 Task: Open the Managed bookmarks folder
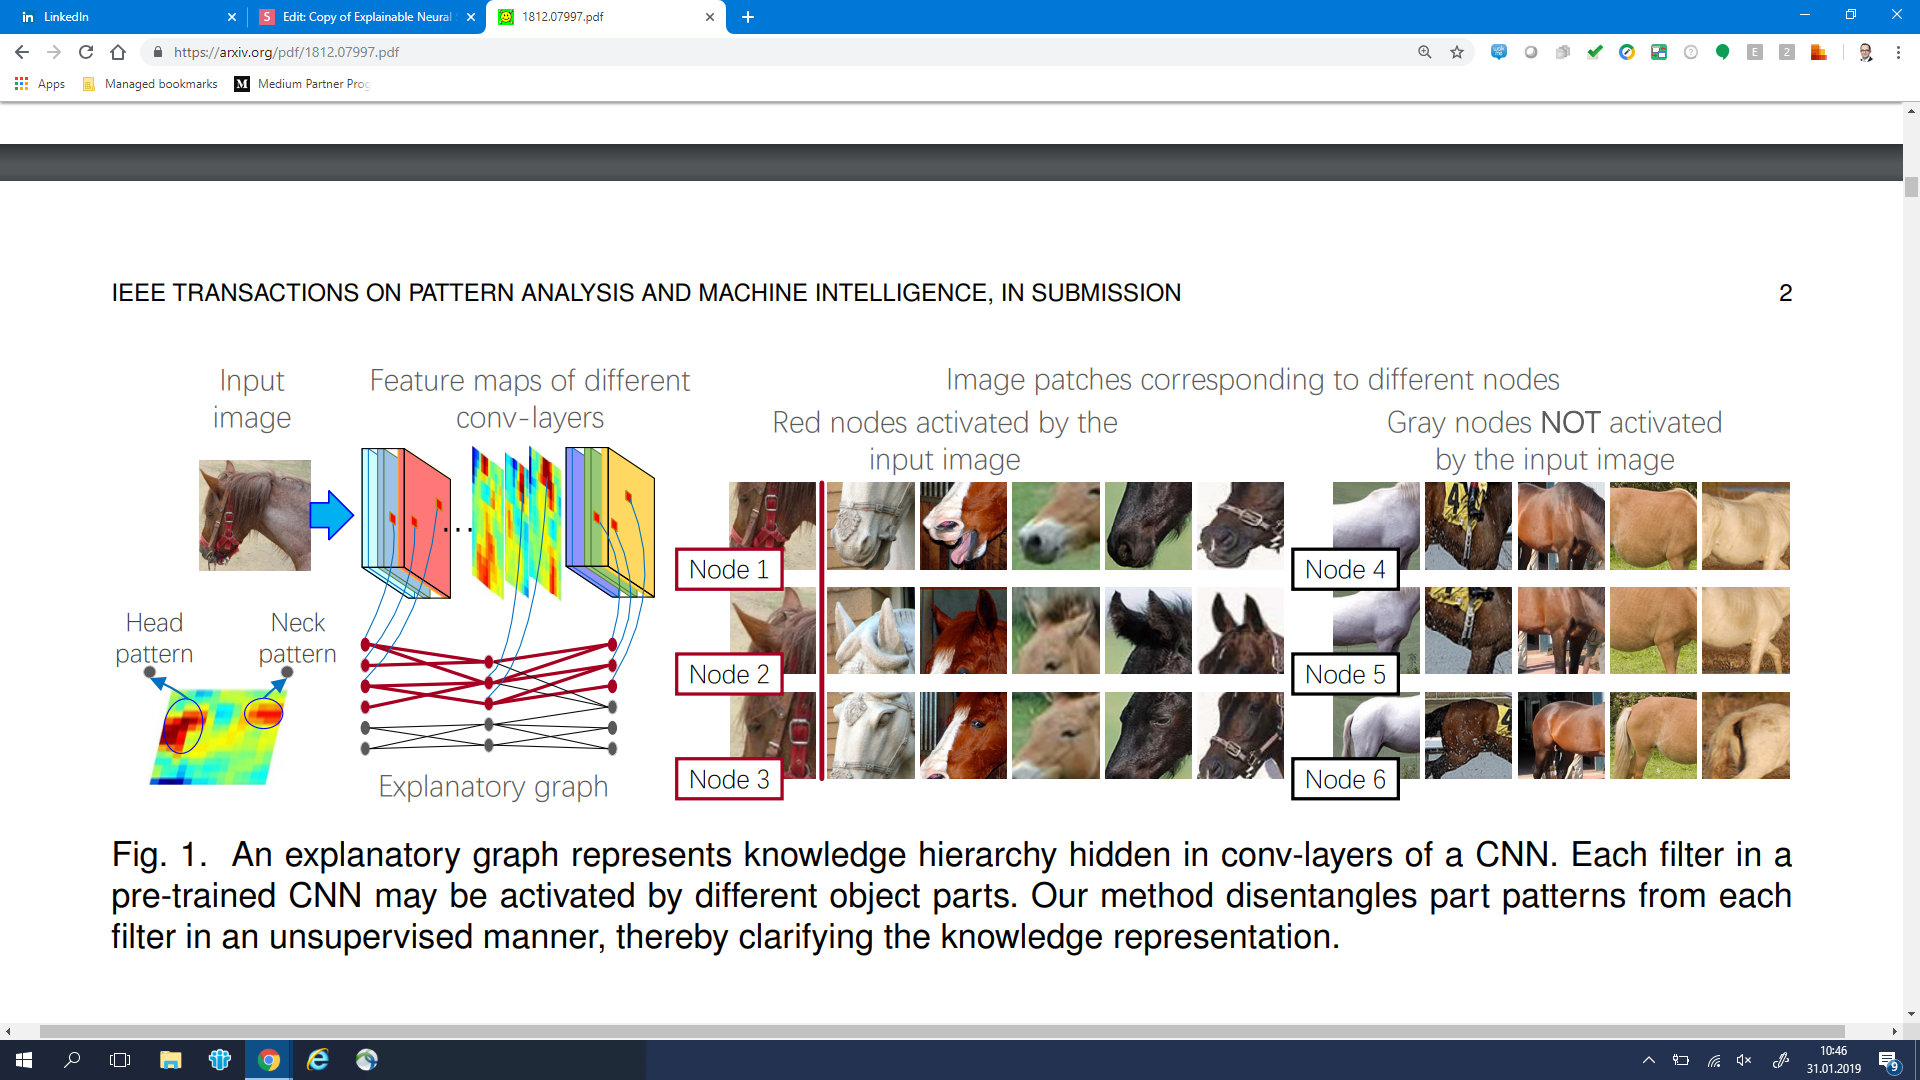tap(150, 84)
